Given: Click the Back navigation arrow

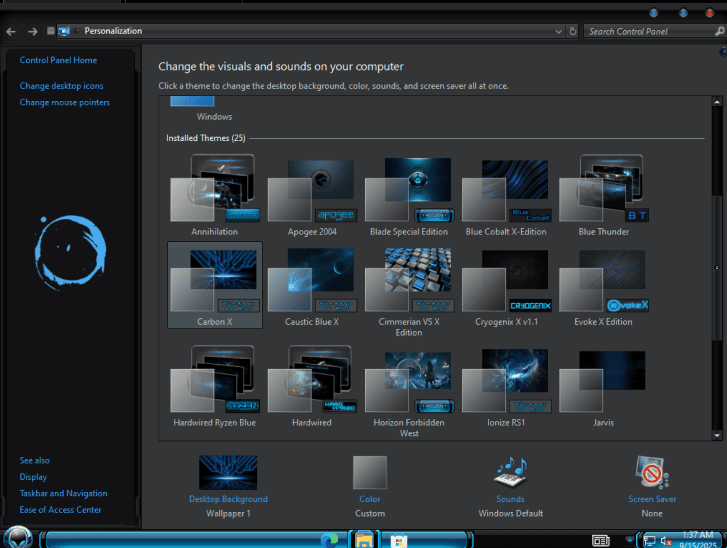Looking at the screenshot, I should tap(10, 31).
